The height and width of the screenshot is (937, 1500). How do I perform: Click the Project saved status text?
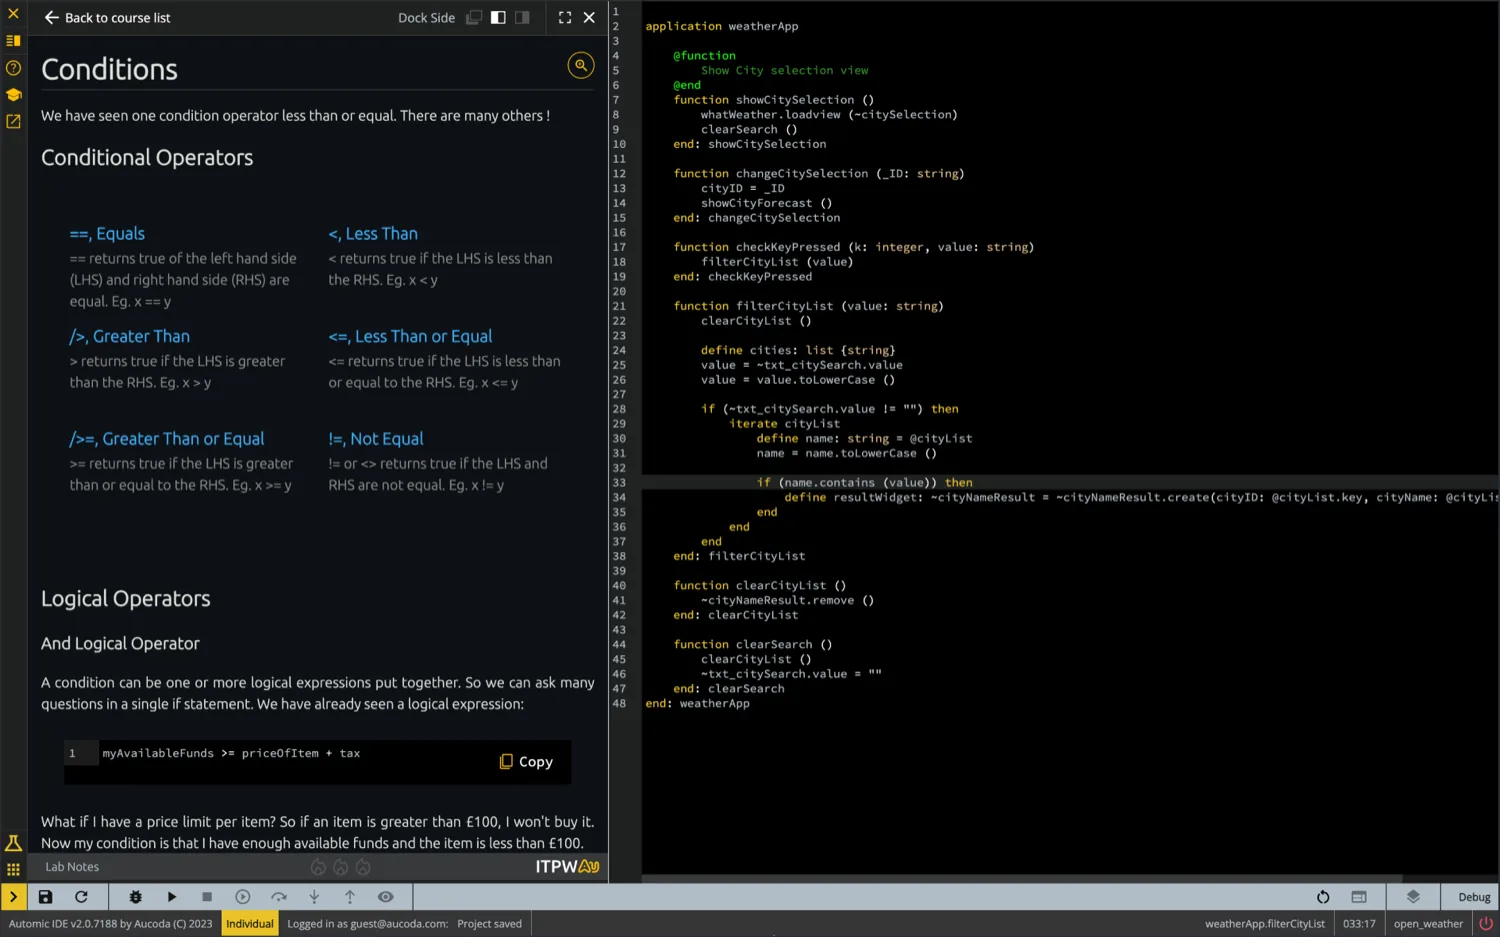point(490,924)
